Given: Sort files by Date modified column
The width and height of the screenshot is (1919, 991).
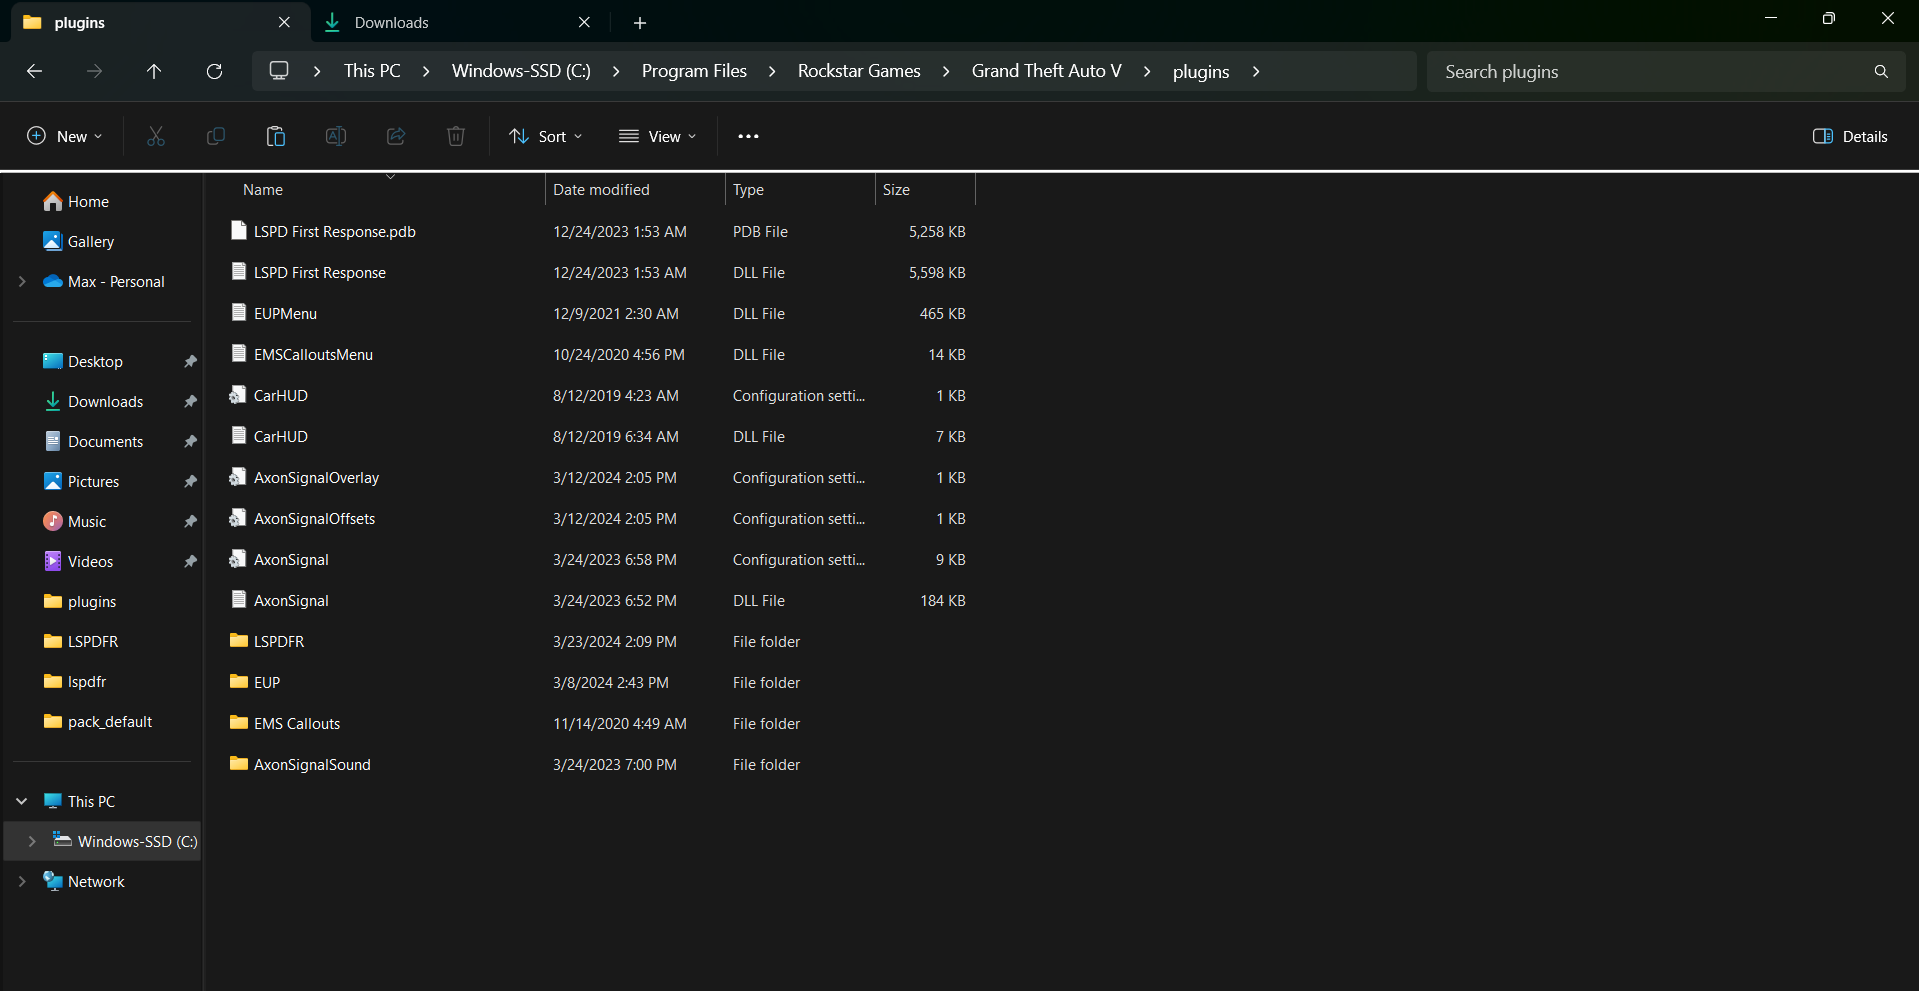Looking at the screenshot, I should click(x=601, y=190).
